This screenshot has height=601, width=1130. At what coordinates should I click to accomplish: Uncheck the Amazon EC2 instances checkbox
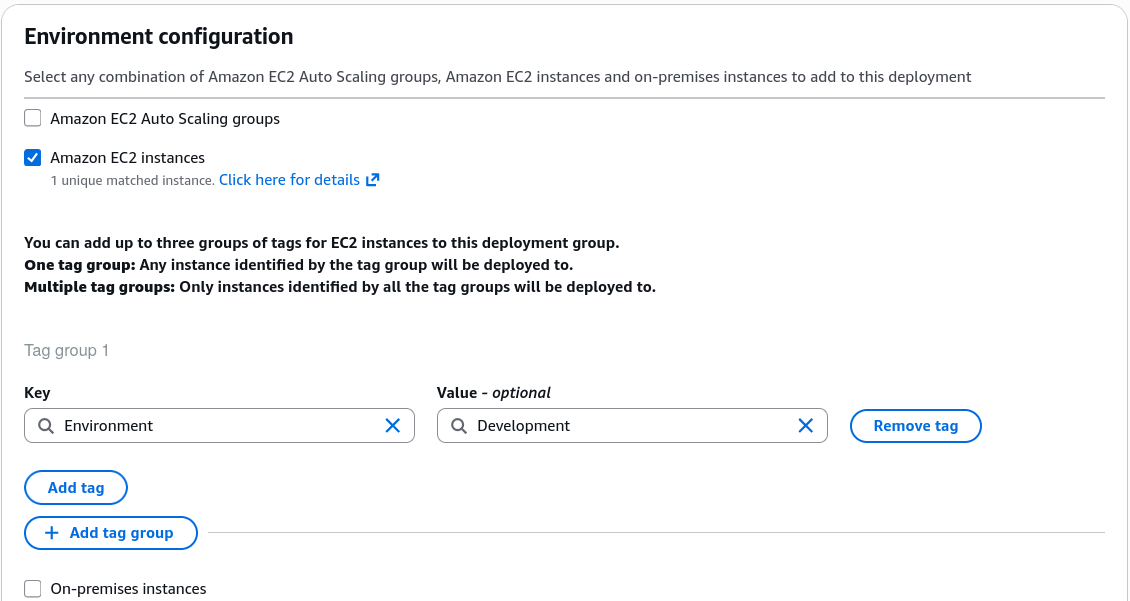(x=32, y=157)
